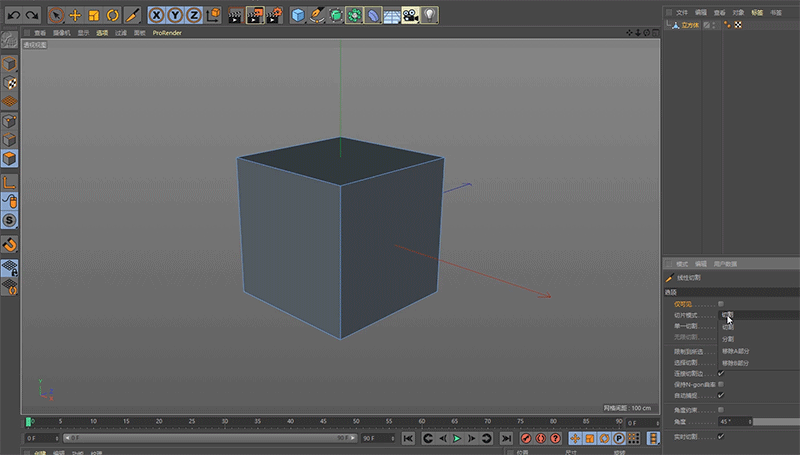This screenshot has width=800, height=455.
Task: Toggle snapping magnet icon
Action: [x=9, y=244]
